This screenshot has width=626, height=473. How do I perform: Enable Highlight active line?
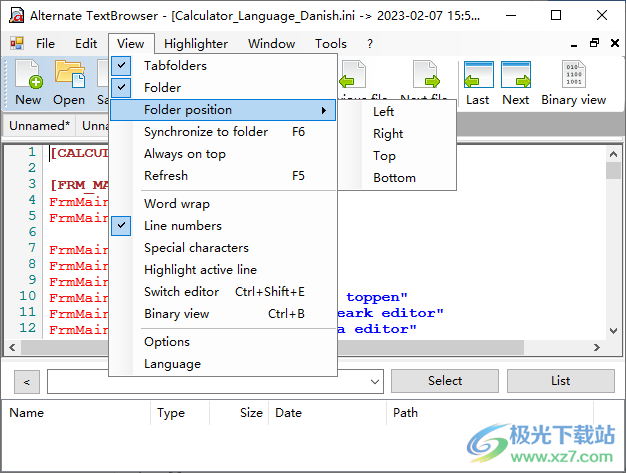click(222, 270)
